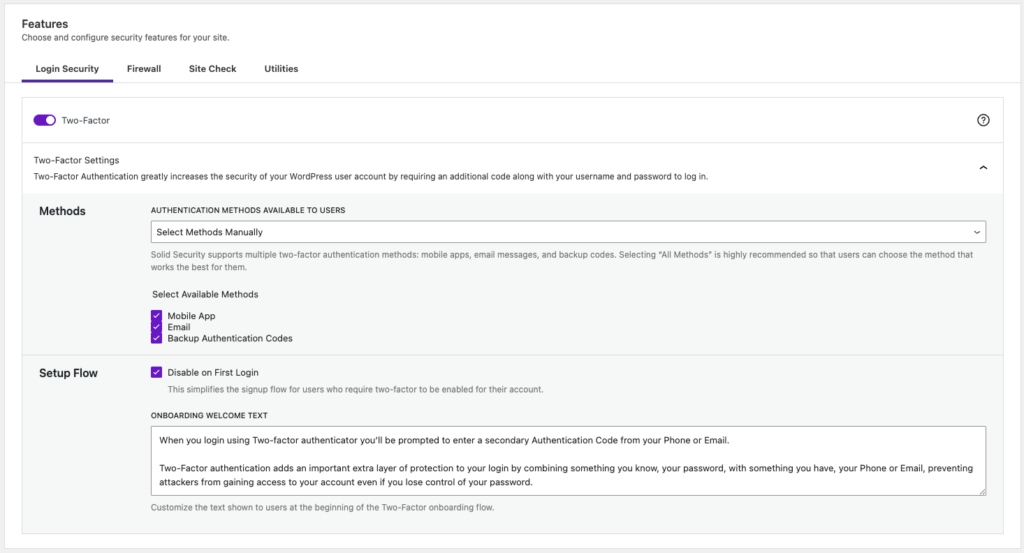Click the Authentication Methods Available to Users label
1024x553 pixels.
coord(248,210)
